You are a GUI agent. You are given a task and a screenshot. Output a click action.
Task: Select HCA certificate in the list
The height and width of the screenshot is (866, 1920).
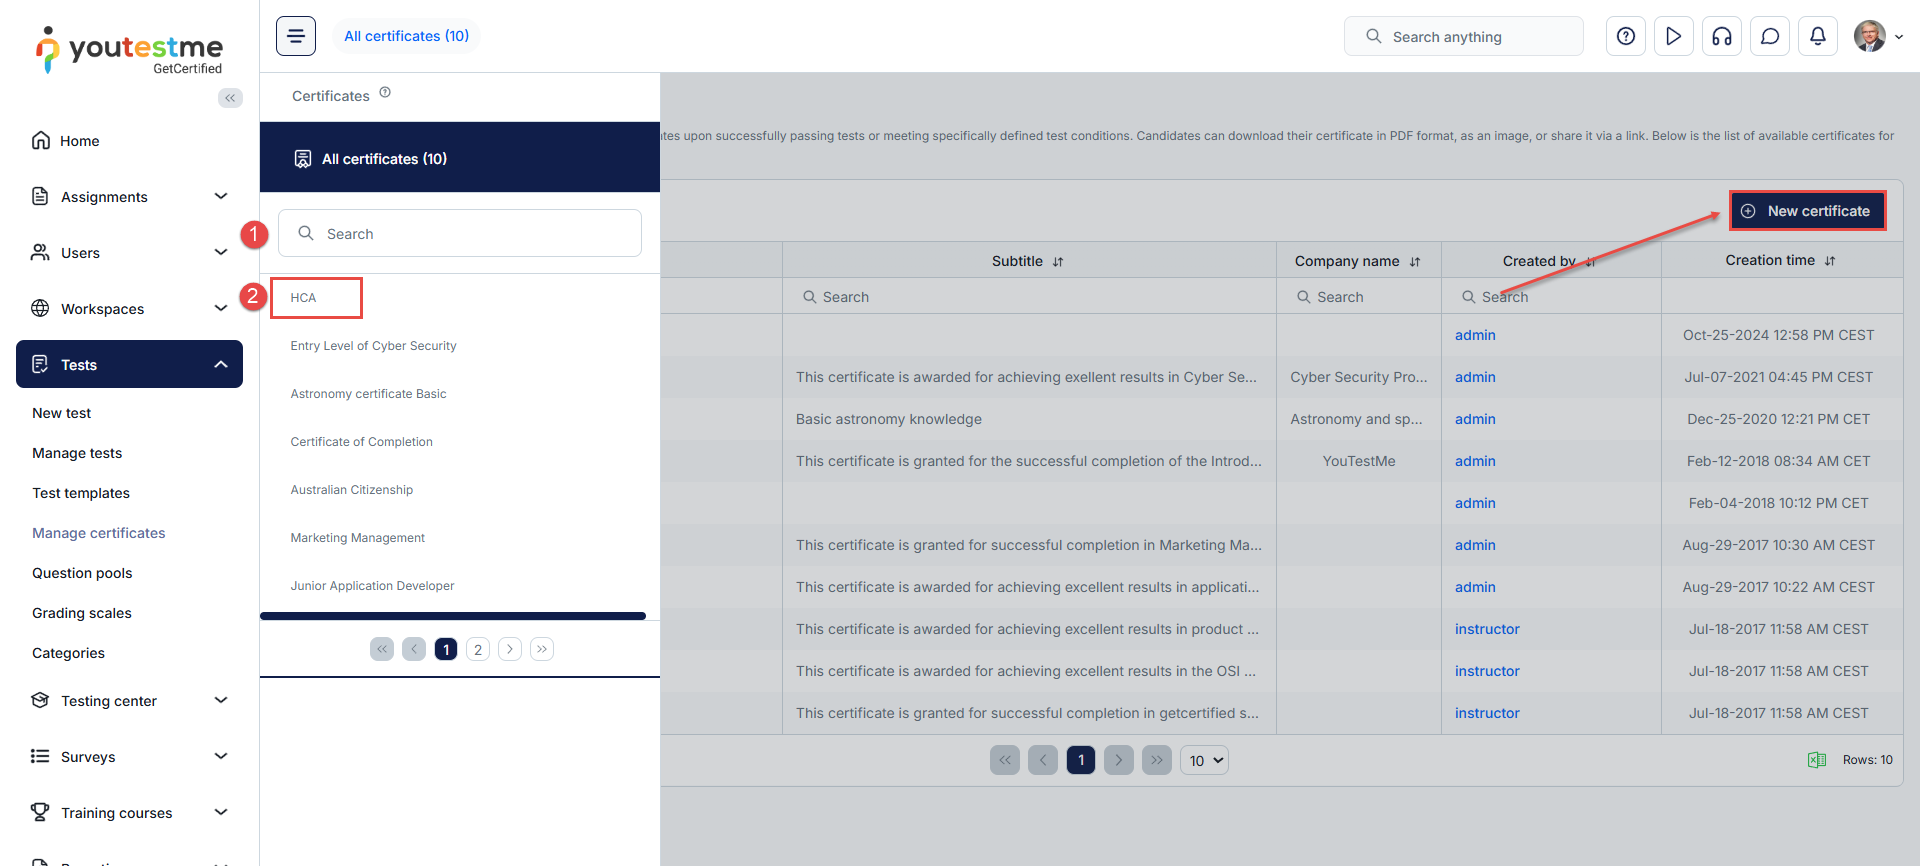pos(304,298)
